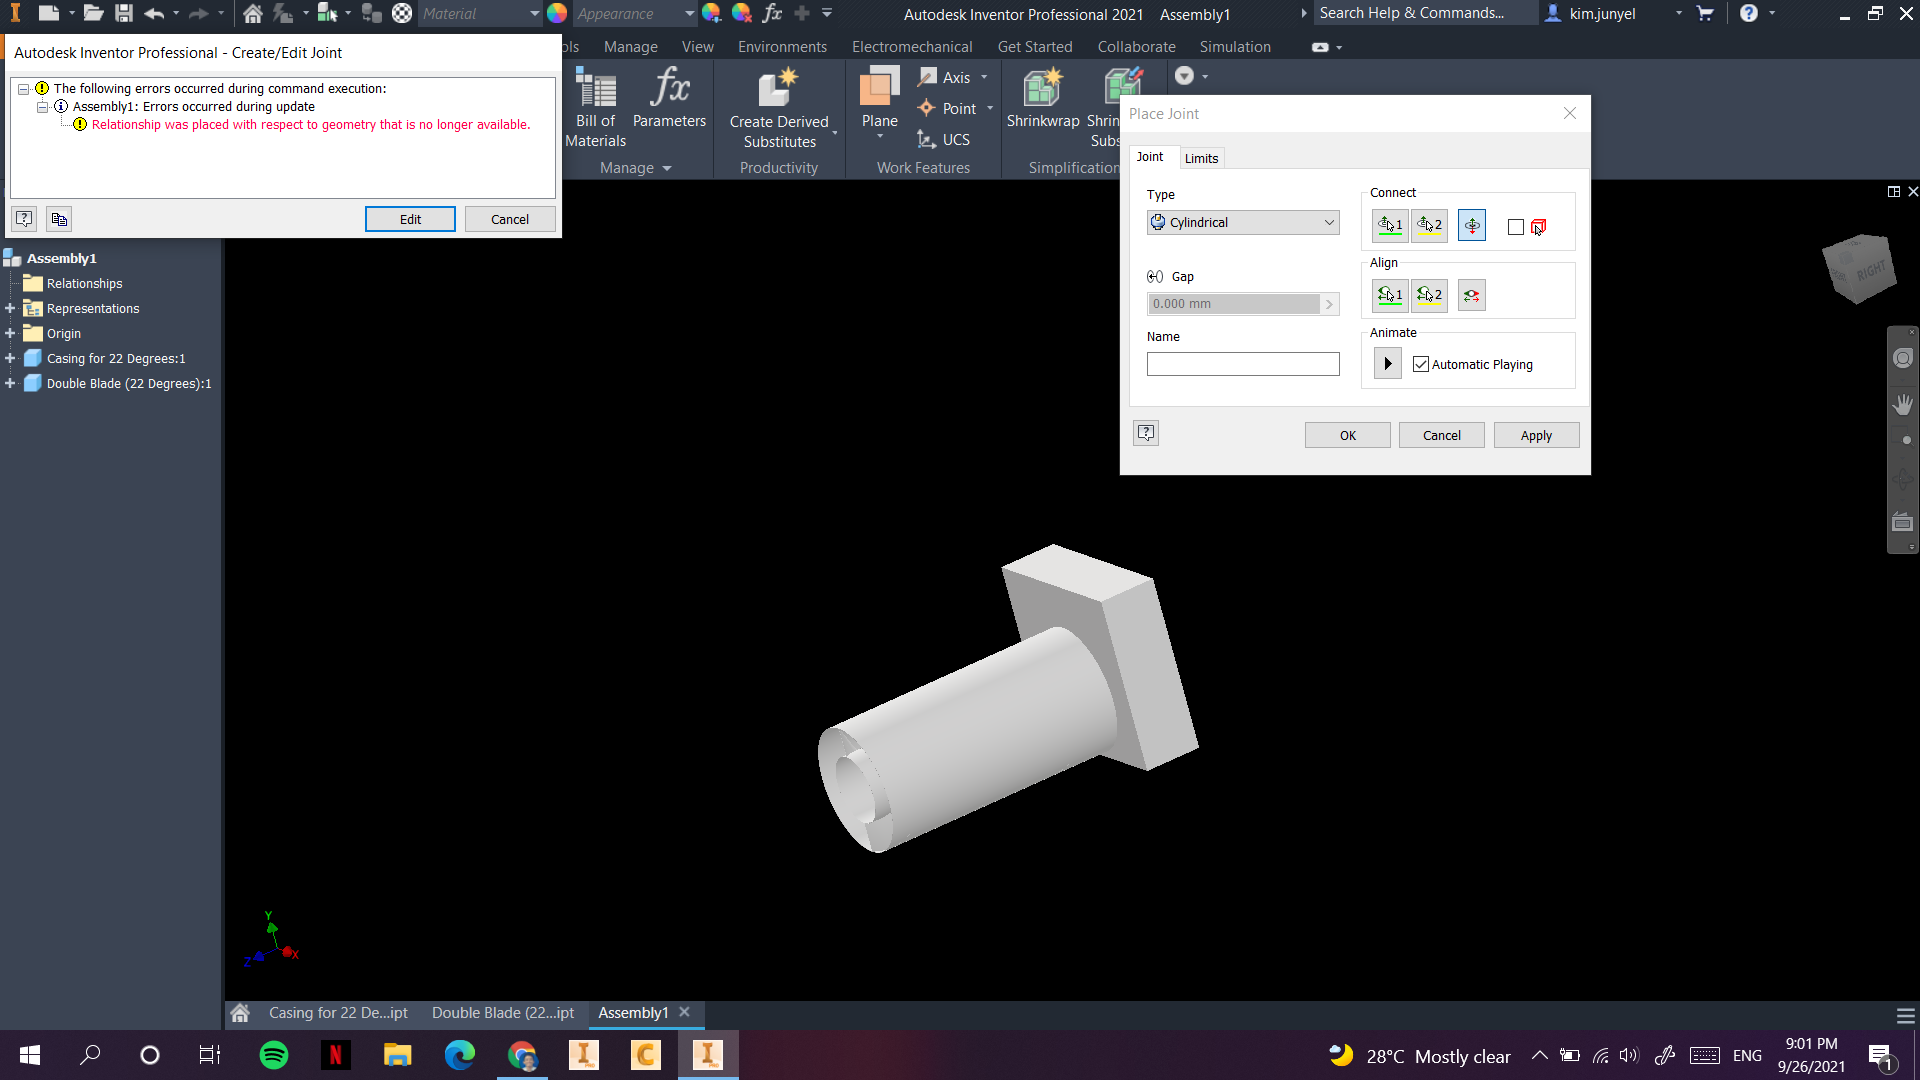This screenshot has height=1080, width=1920.
Task: Click help icon in Create/Edit Joint dialog
Action: coord(24,219)
